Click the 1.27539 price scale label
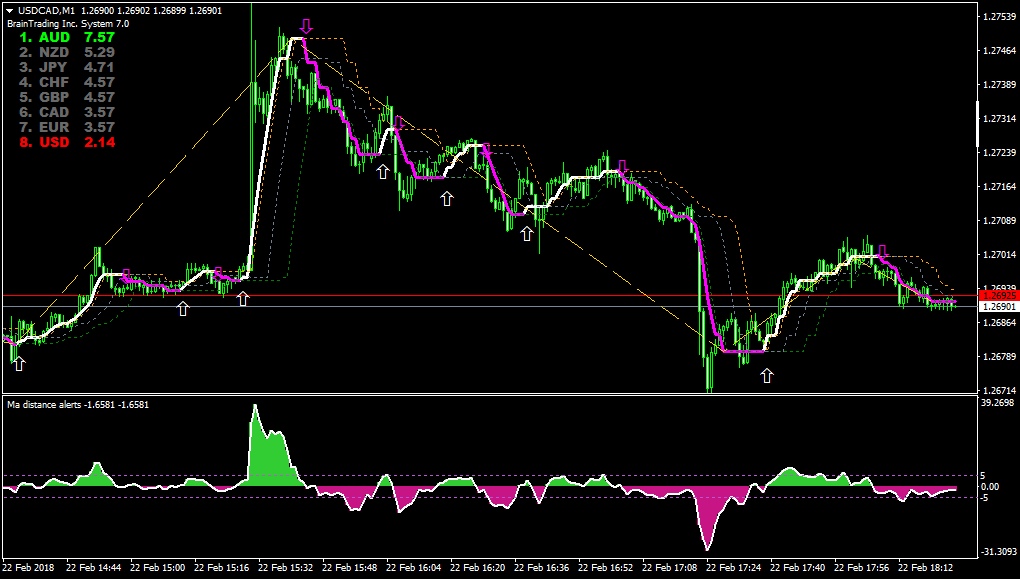This screenshot has height=579, width=1020. pos(1000,17)
